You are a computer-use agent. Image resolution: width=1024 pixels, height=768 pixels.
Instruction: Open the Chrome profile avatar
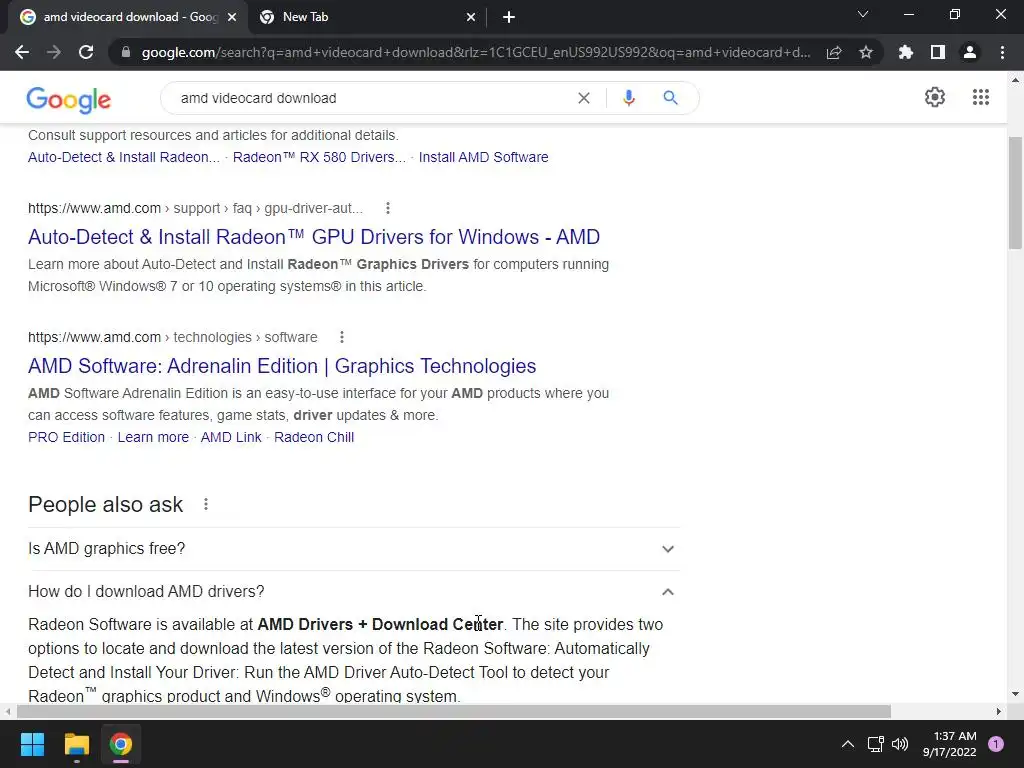[970, 52]
